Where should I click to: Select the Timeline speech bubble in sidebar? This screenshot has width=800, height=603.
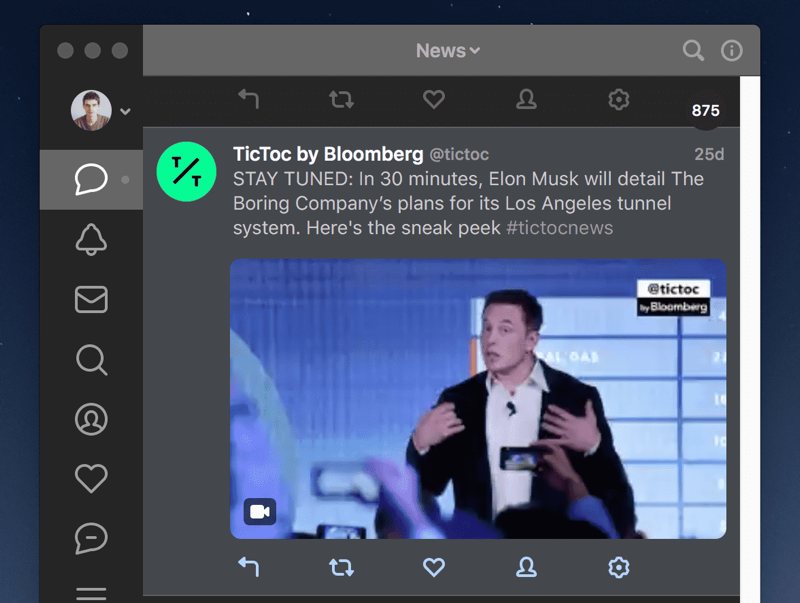pyautogui.click(x=91, y=180)
